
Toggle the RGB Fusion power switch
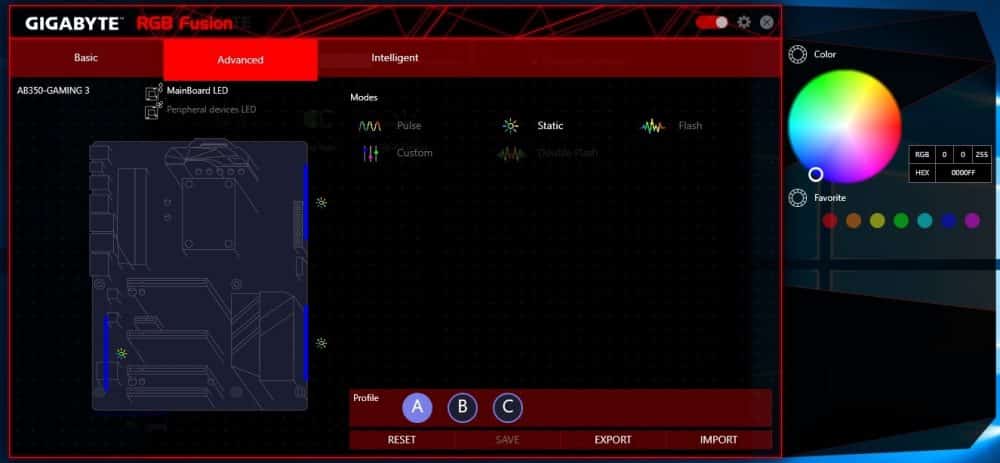pos(712,22)
